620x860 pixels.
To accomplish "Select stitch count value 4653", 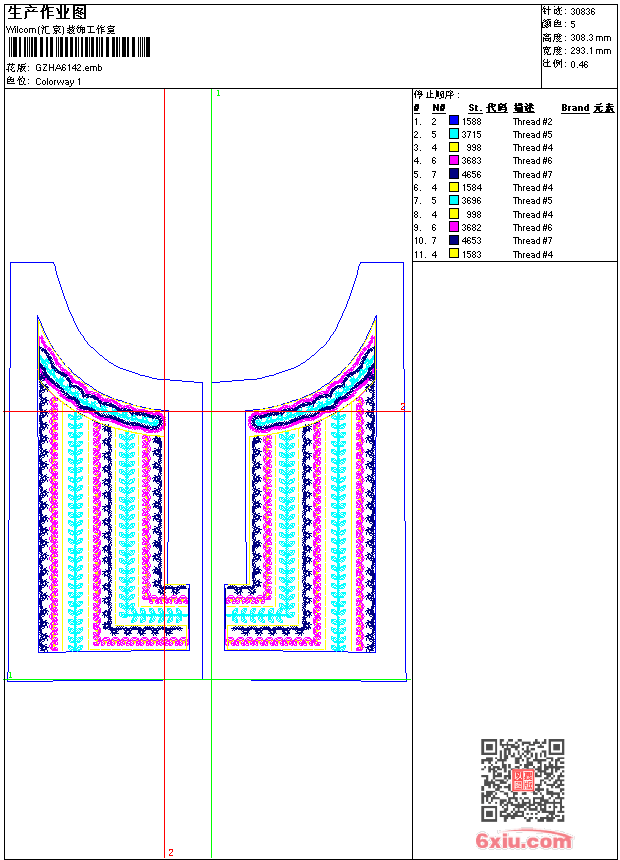I will pos(471,241).
